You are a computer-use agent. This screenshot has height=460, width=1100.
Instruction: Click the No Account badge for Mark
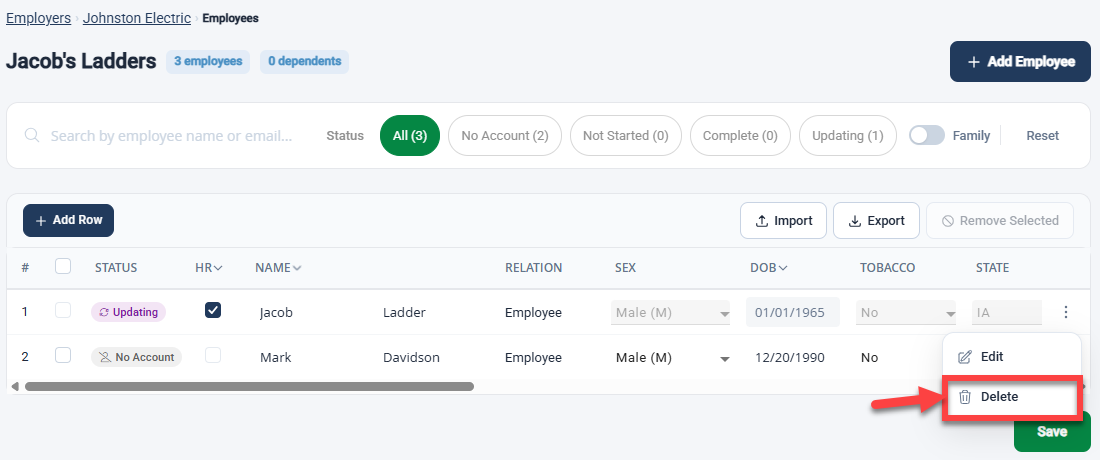[x=136, y=357]
